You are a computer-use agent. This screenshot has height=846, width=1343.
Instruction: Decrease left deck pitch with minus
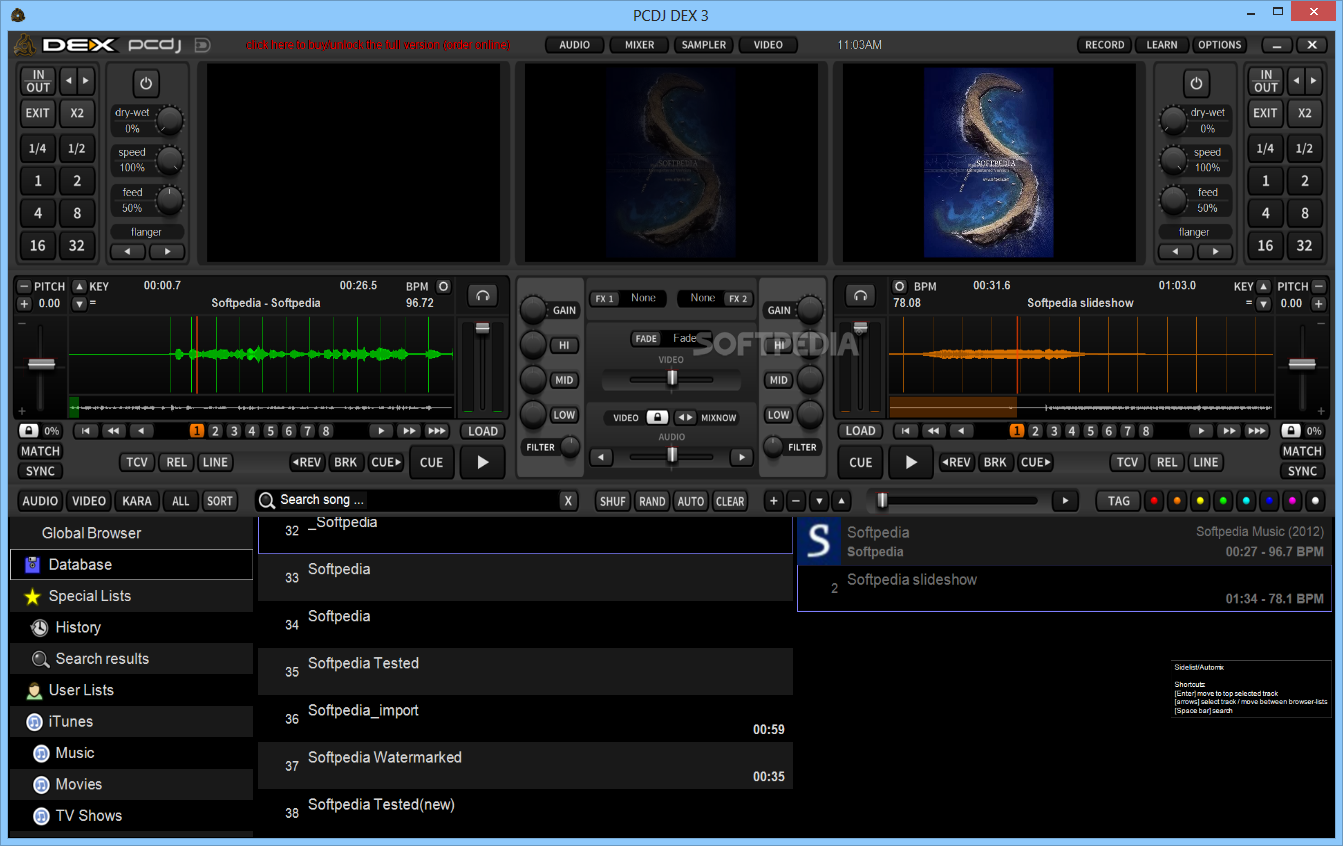click(x=24, y=286)
